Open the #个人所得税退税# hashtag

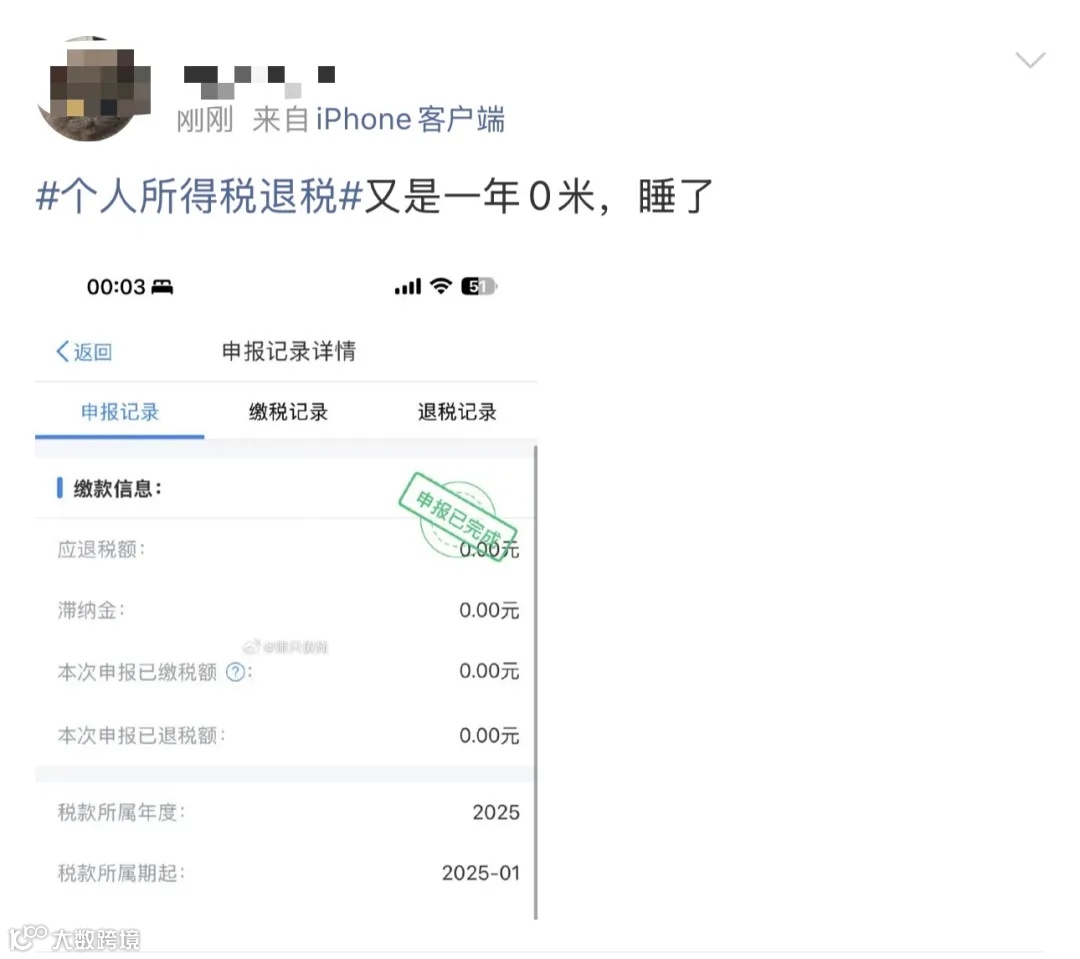click(199, 196)
